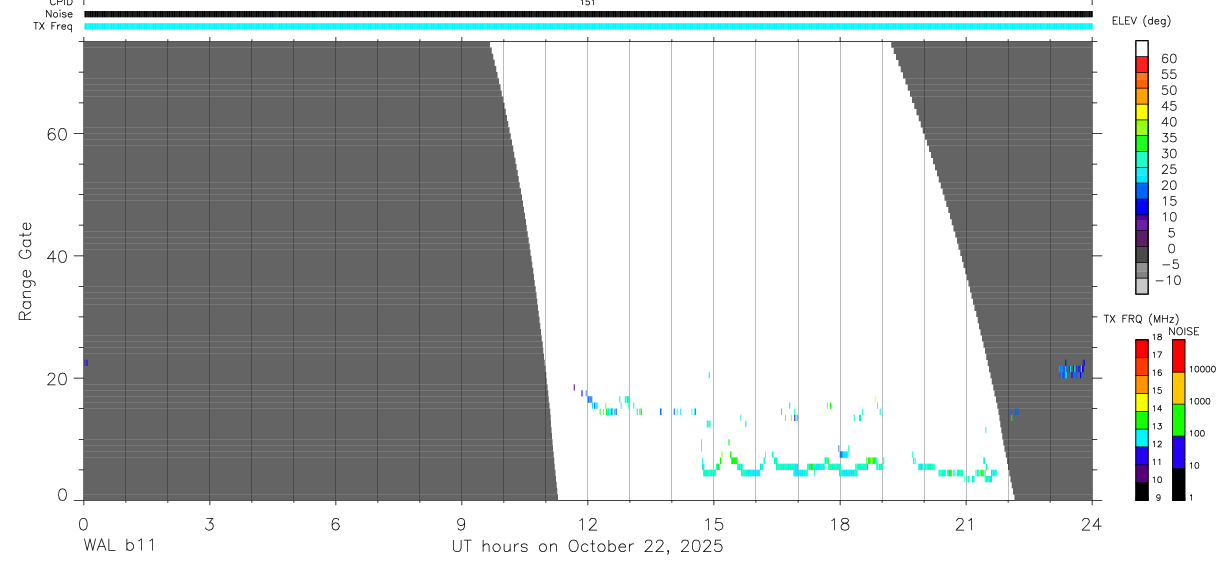Click the 'WAL b11' radar label

pos(118,547)
